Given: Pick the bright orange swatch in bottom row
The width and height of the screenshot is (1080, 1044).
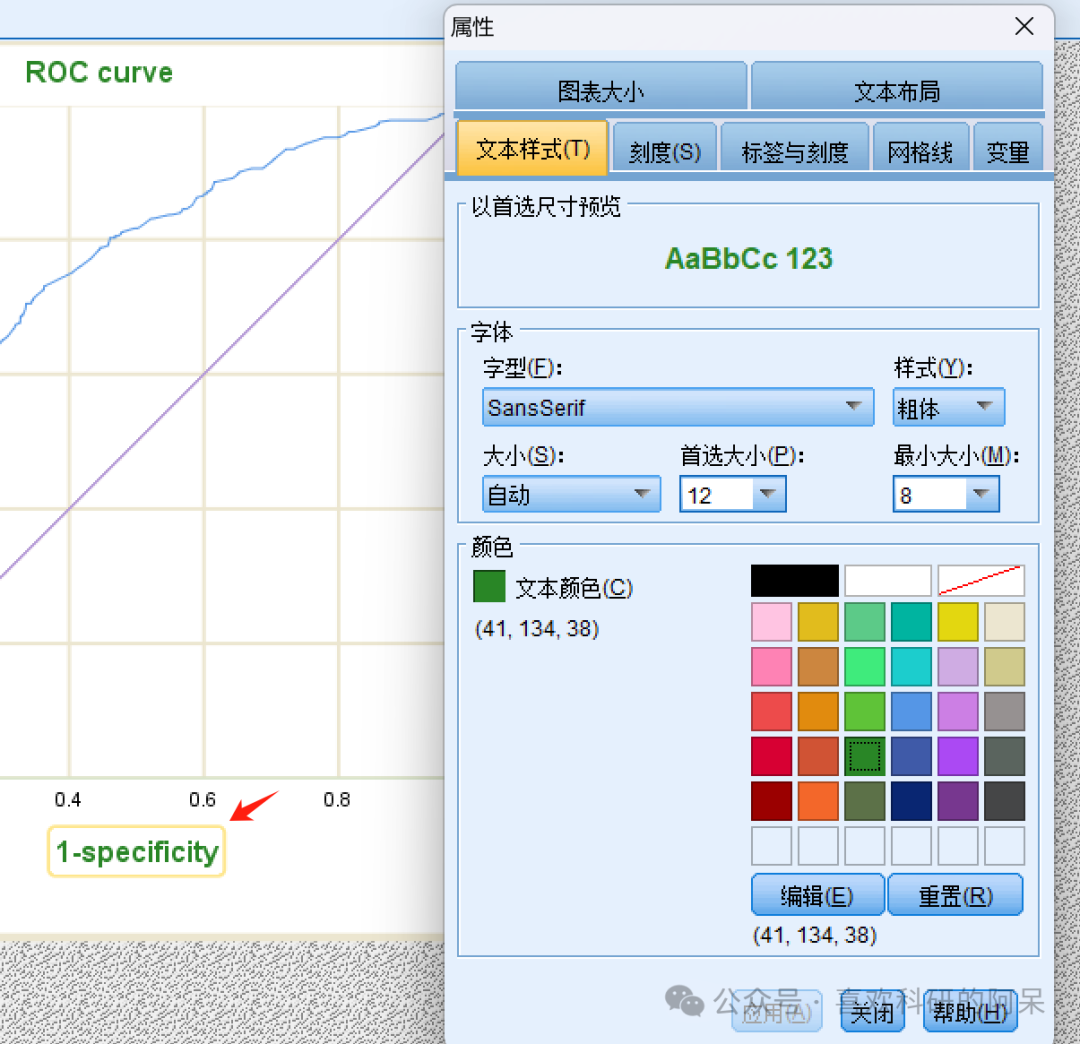Looking at the screenshot, I should coord(818,800).
